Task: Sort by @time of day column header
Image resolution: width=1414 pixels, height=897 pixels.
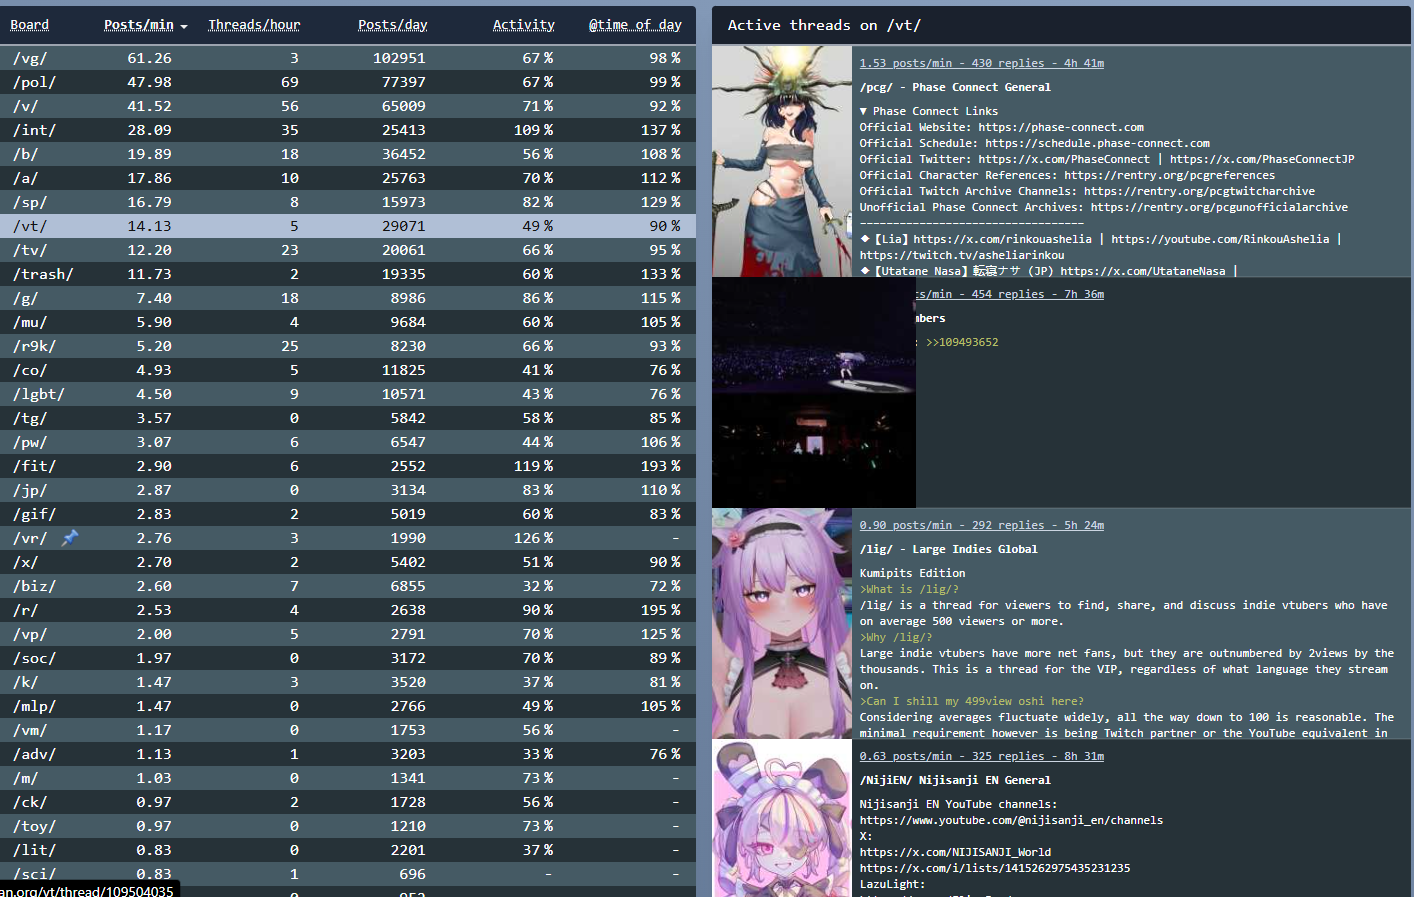Action: [x=635, y=25]
